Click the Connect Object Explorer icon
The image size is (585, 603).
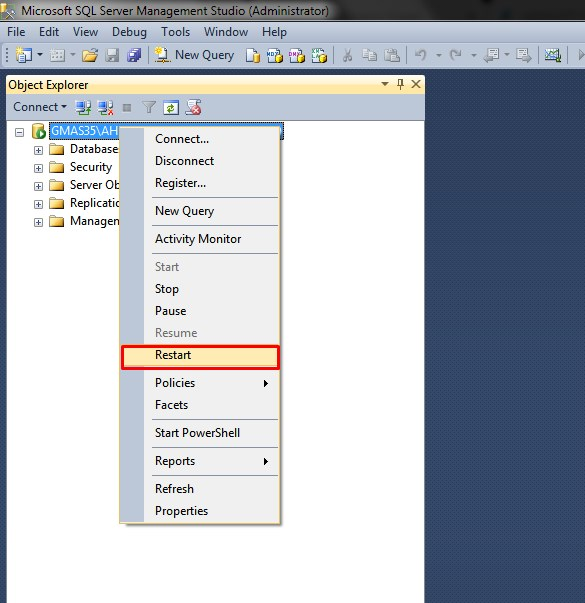83,108
